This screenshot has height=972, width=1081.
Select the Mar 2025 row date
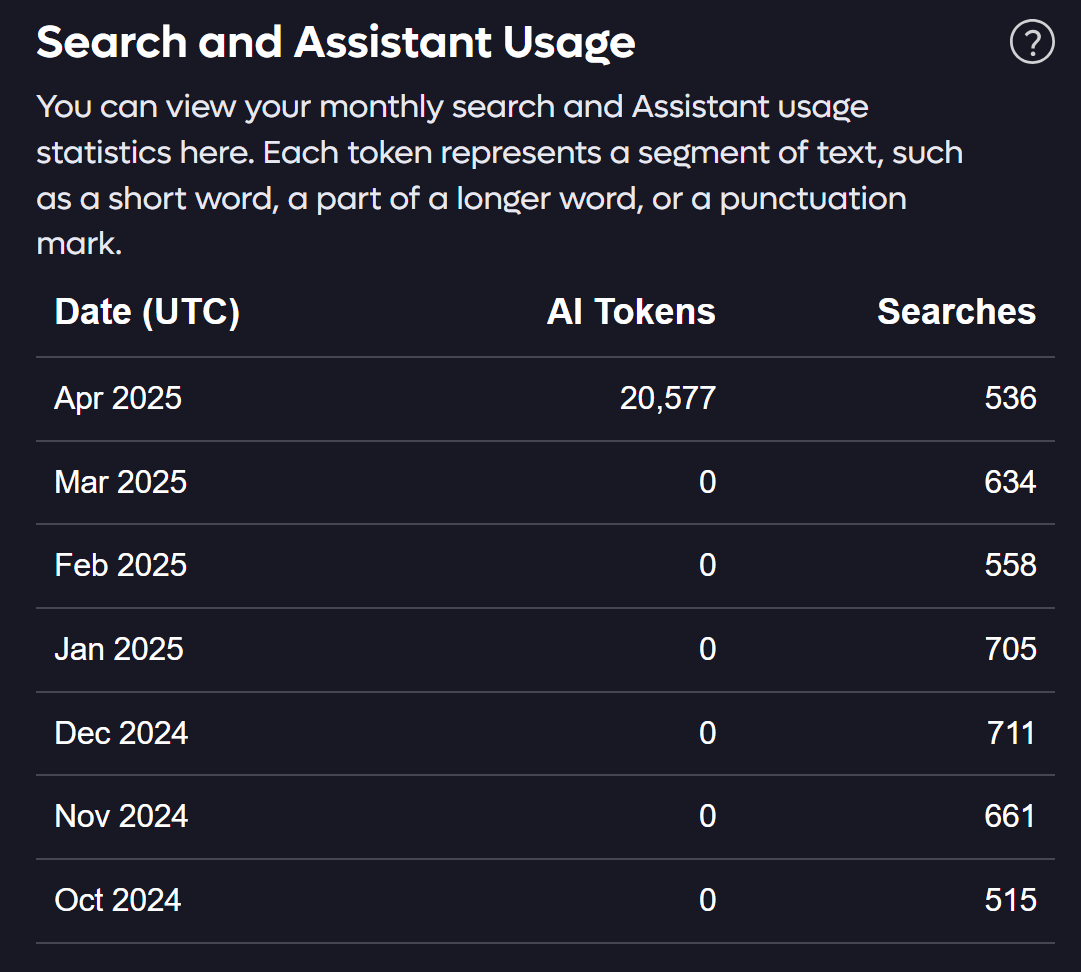tap(121, 482)
